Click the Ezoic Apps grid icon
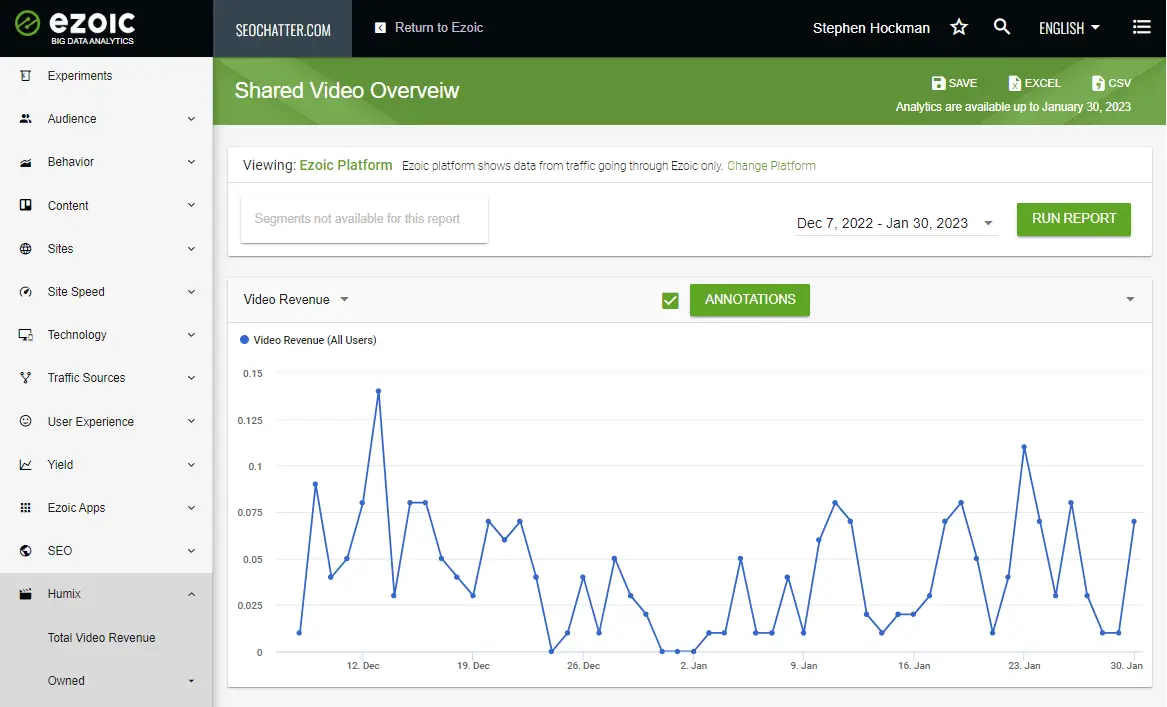Image resolution: width=1167 pixels, height=707 pixels. point(25,508)
